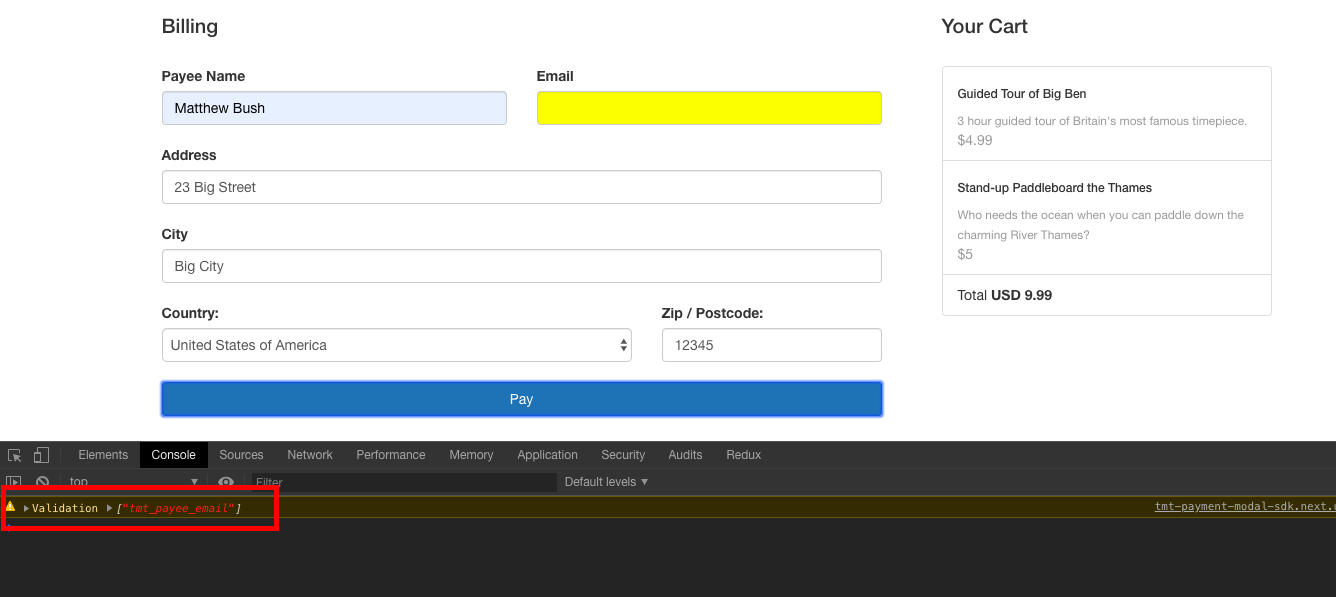This screenshot has height=597, width=1336.
Task: Switch to the Network tab
Action: 309,455
